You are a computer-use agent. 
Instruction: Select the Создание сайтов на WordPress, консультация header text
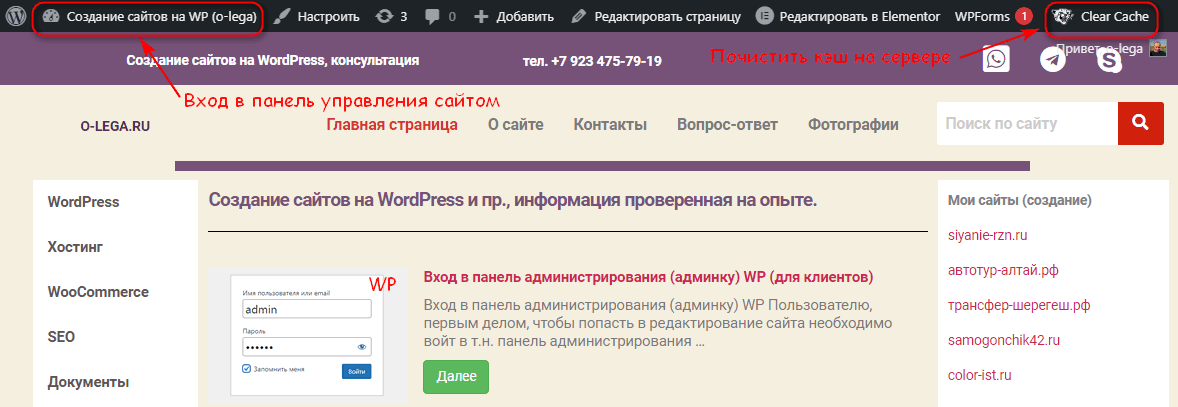pyautogui.click(x=273, y=60)
